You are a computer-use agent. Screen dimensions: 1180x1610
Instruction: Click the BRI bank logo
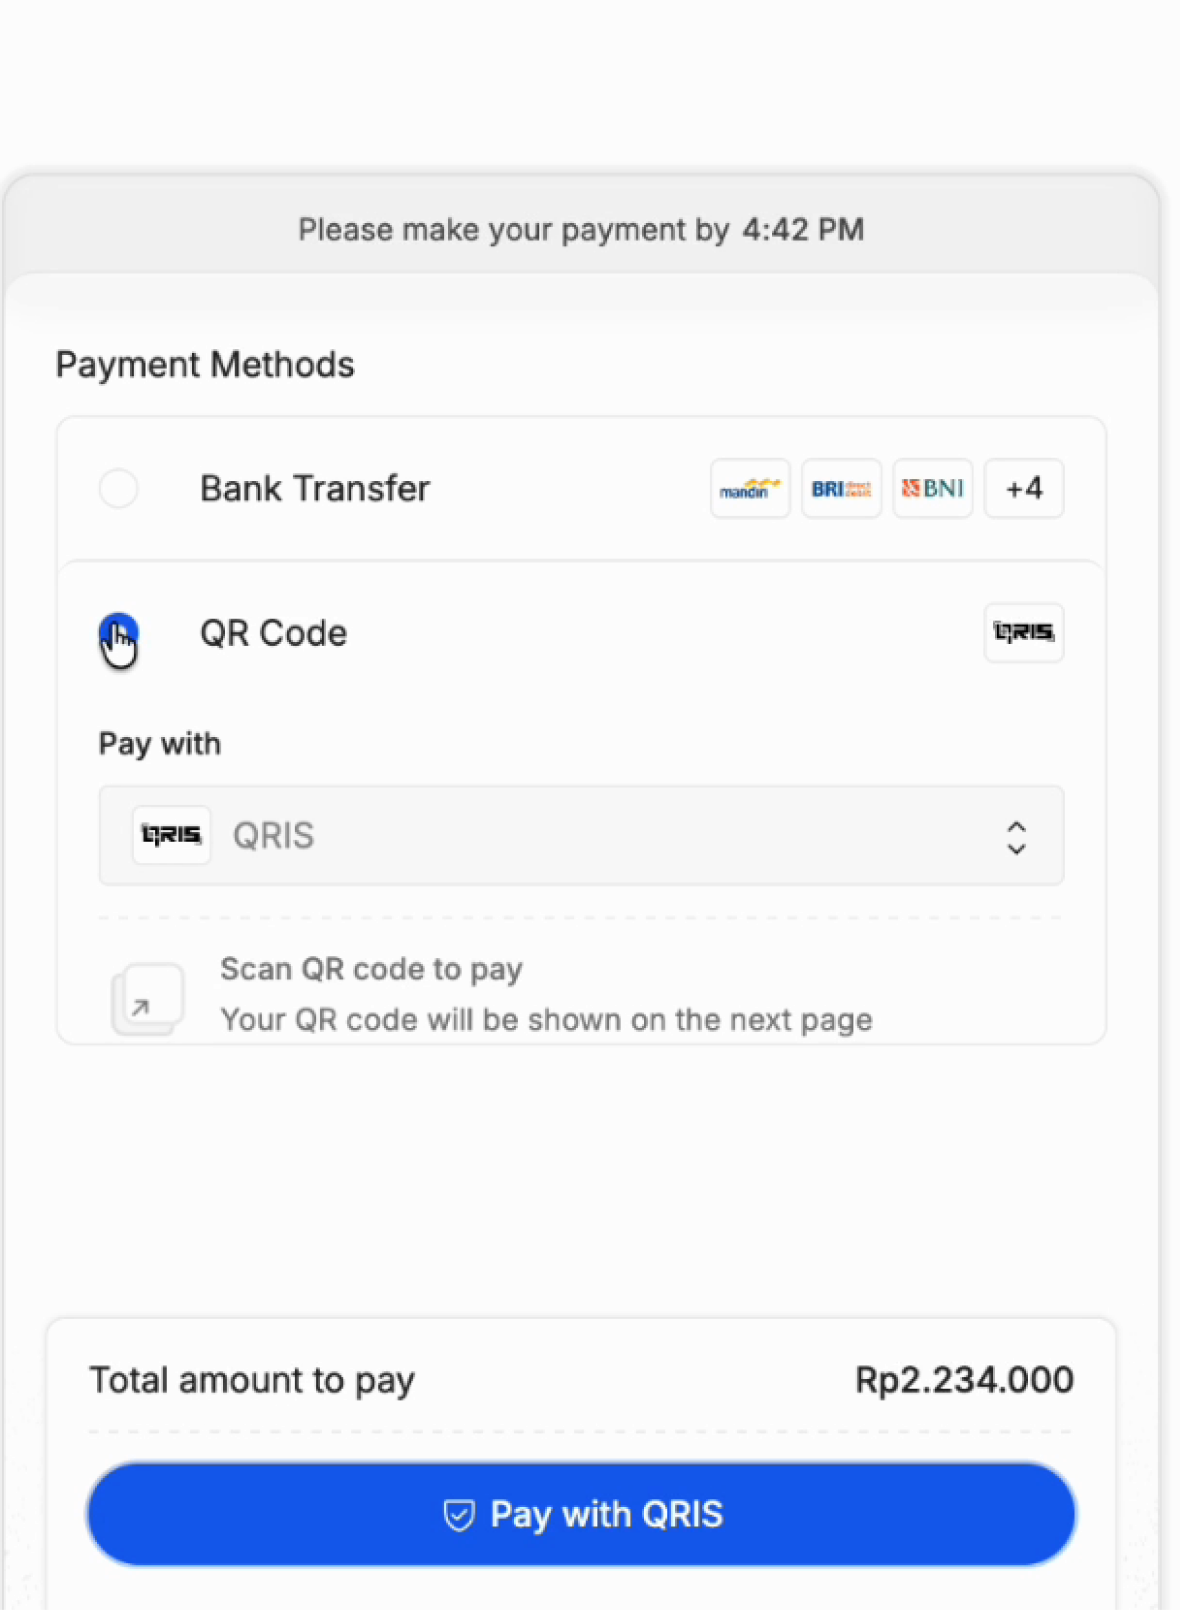pos(841,489)
